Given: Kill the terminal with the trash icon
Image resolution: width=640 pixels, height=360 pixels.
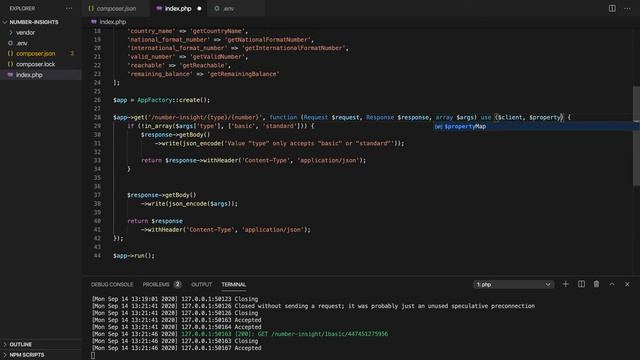Looking at the screenshot, I should tap(596, 284).
